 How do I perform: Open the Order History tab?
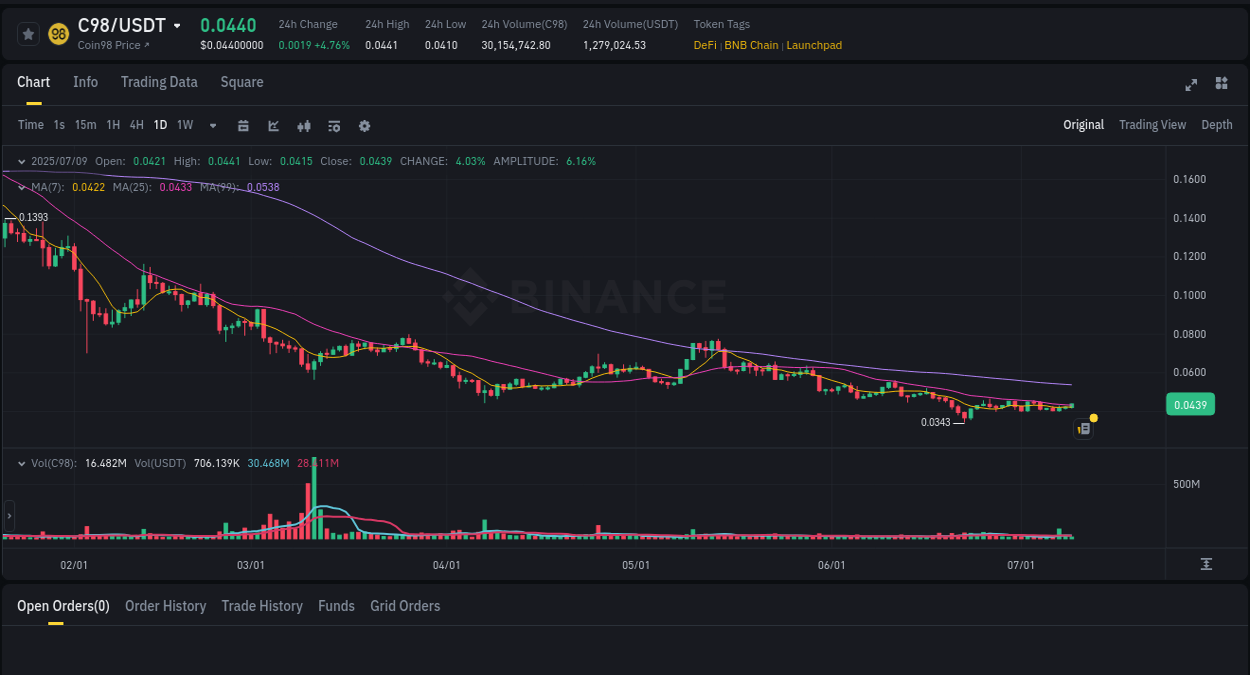click(x=165, y=606)
